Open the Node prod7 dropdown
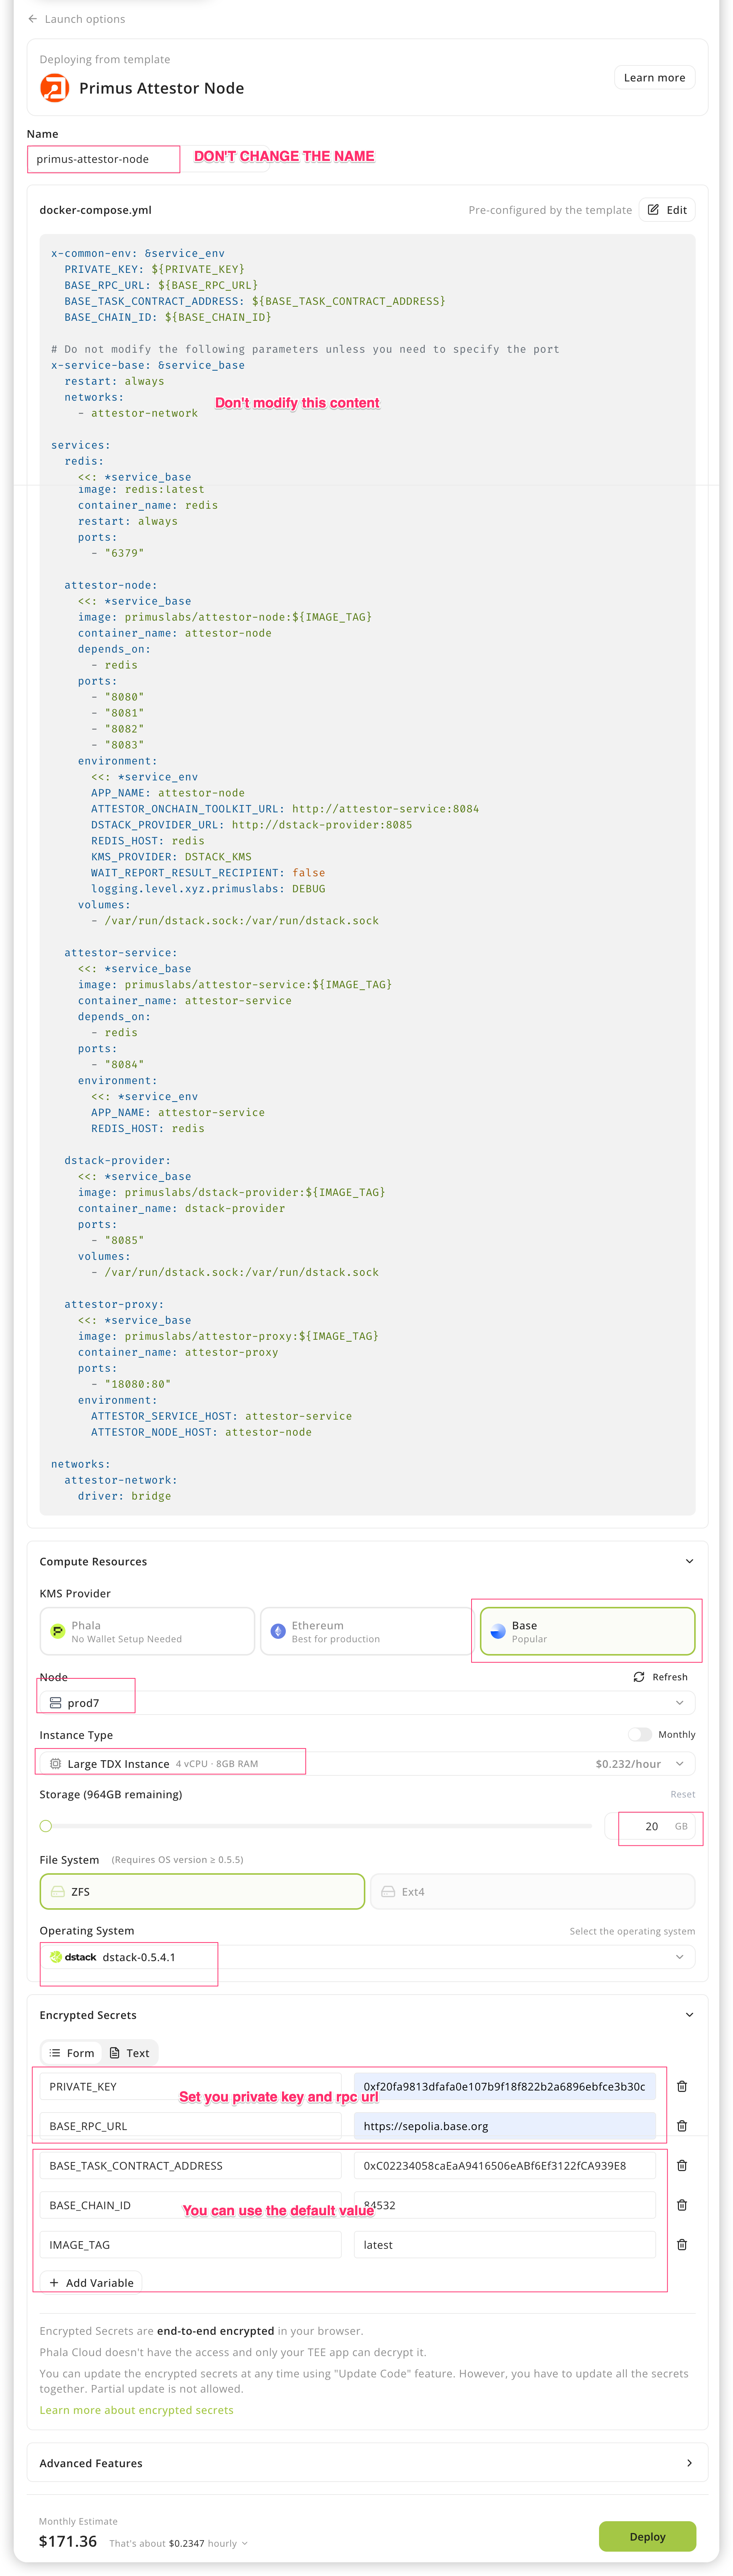 click(x=366, y=1702)
